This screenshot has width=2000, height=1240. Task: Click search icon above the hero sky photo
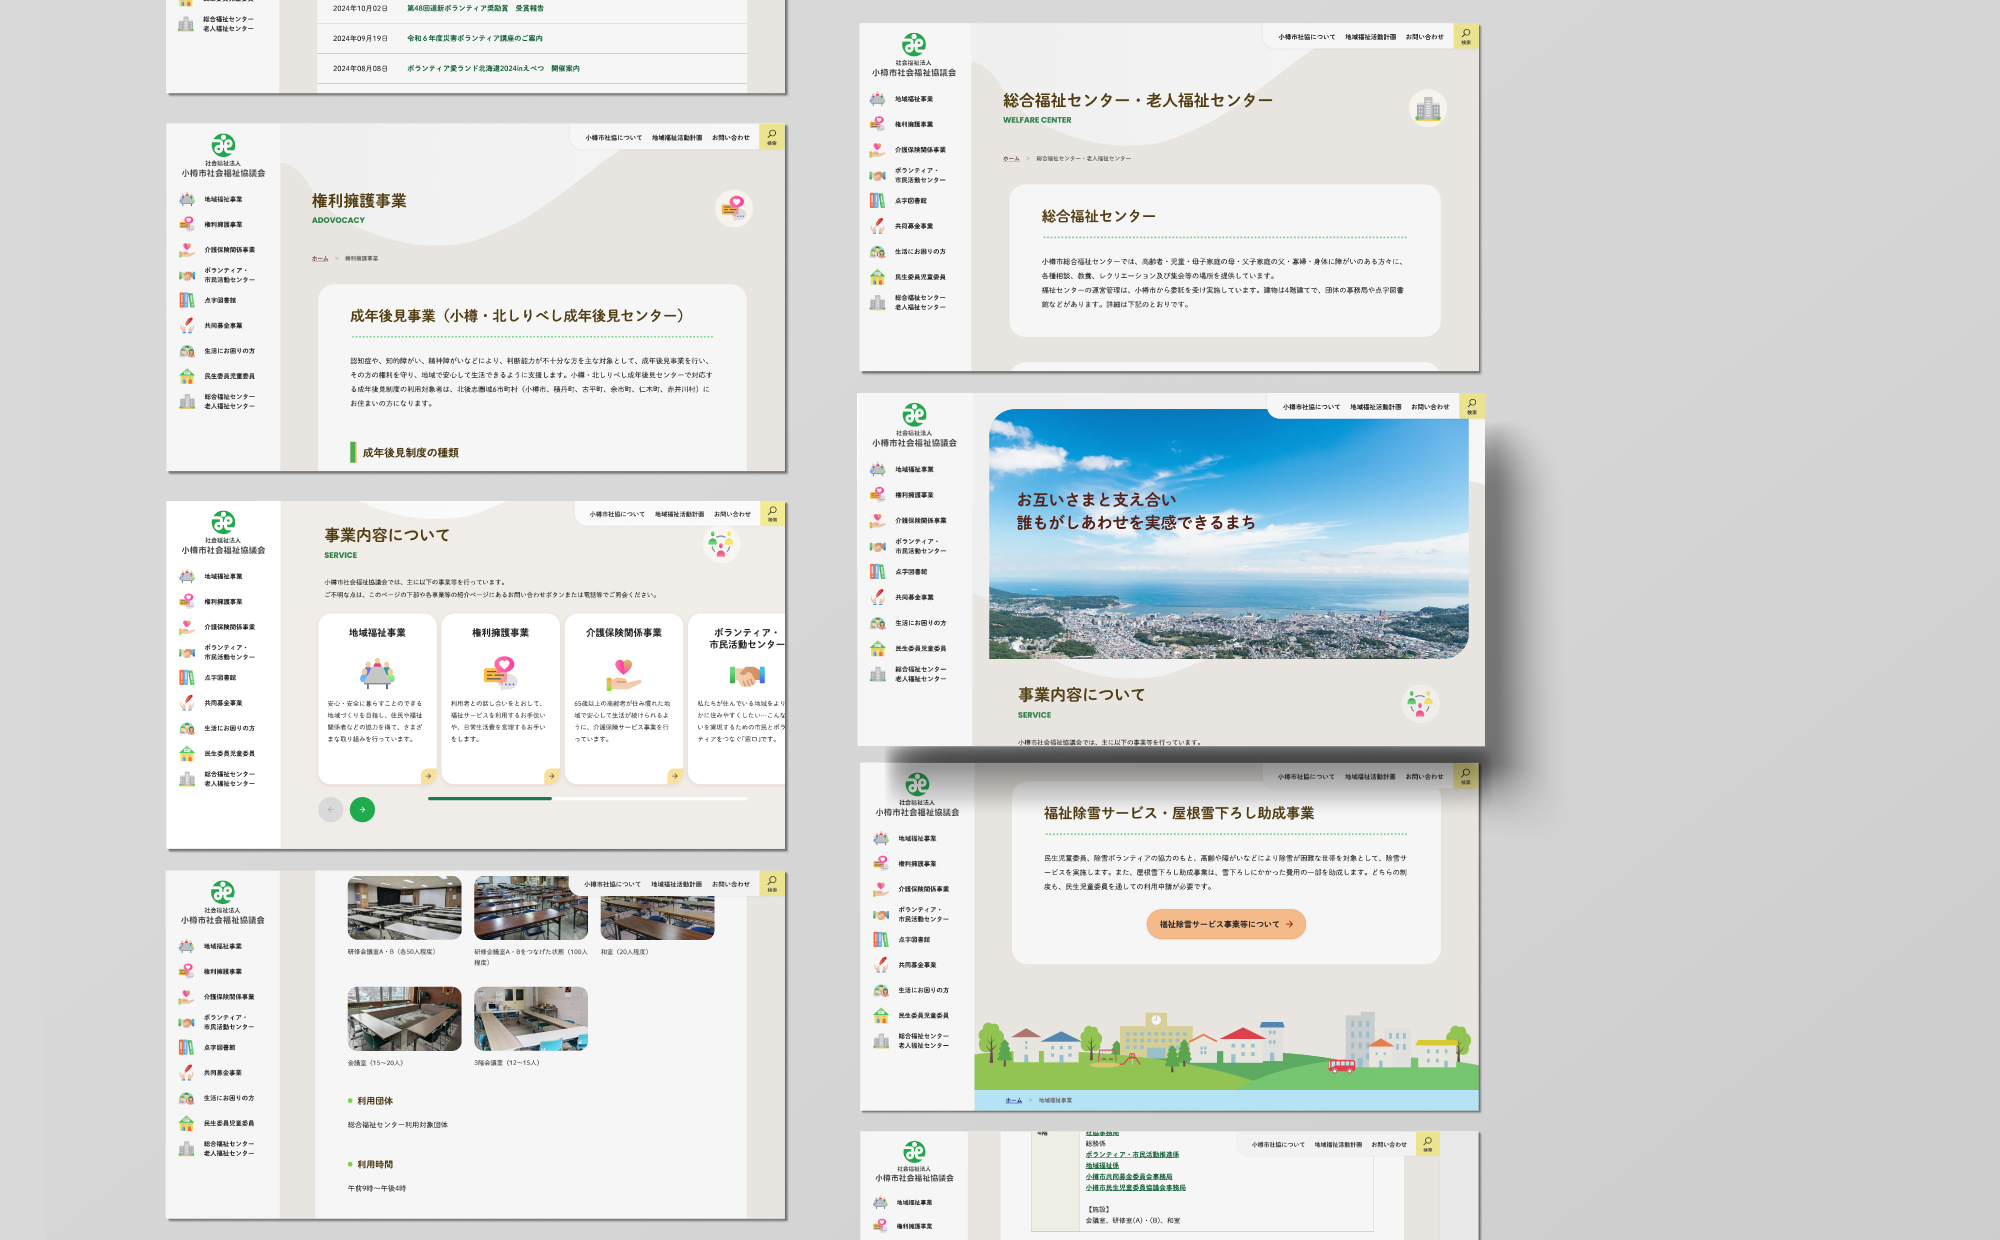point(1472,405)
